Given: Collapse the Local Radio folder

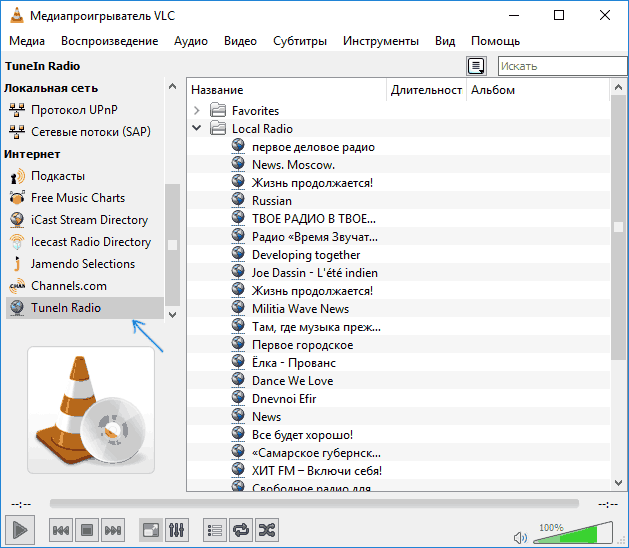Looking at the screenshot, I should coord(197,128).
